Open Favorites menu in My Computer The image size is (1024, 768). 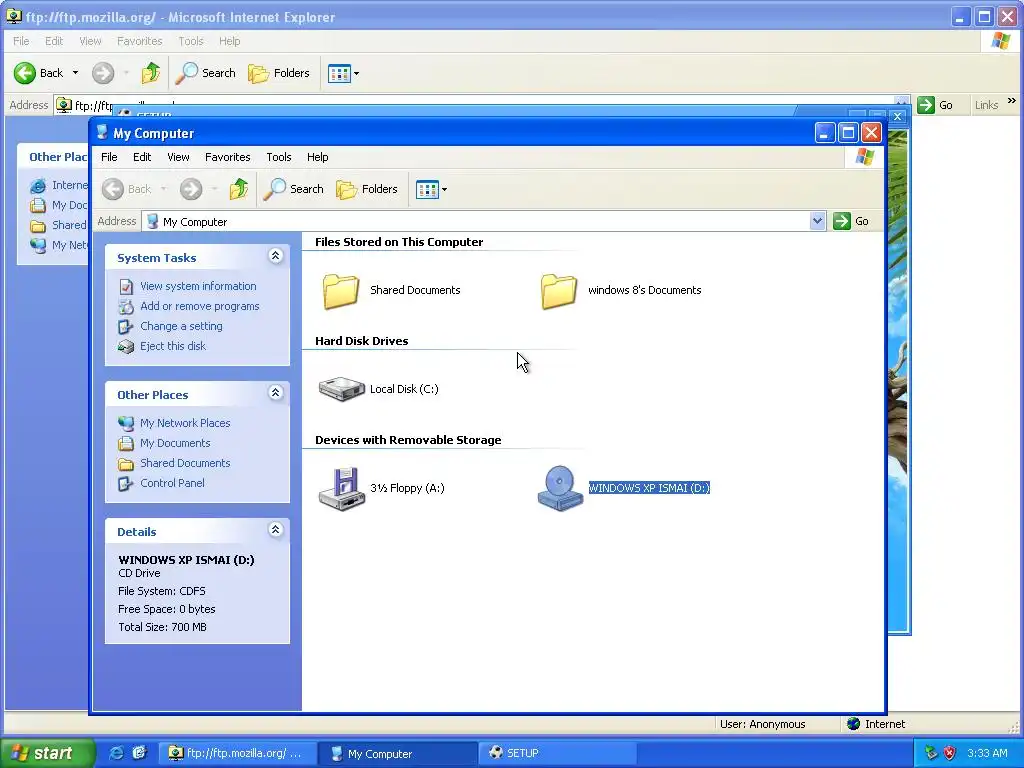coord(227,157)
